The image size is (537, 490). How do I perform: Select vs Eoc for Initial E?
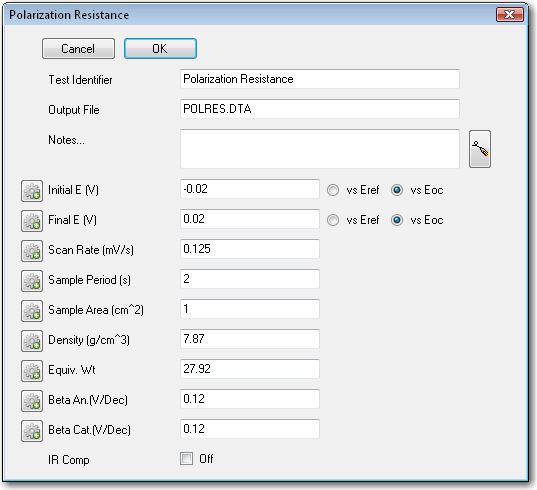coord(397,190)
